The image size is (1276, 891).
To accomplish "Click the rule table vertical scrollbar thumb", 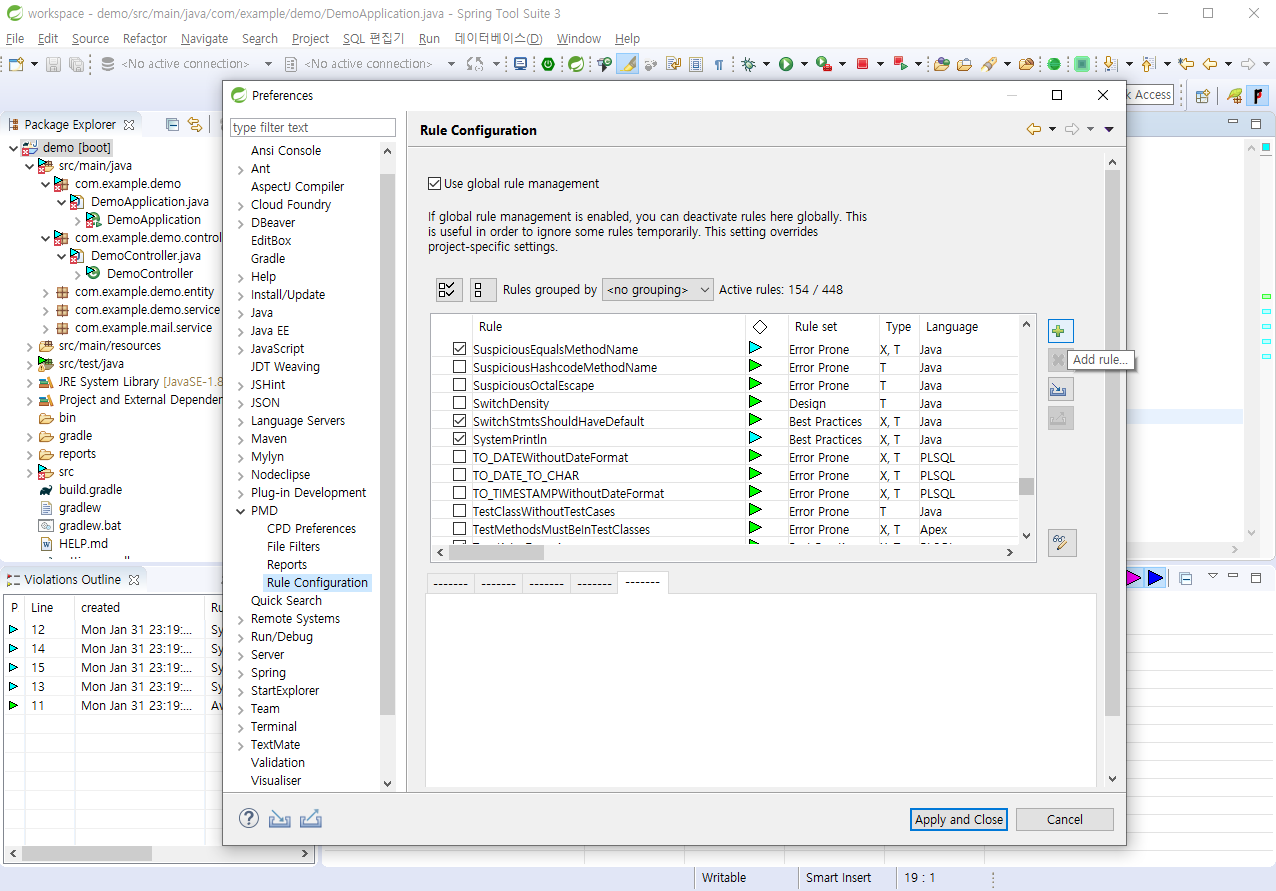I will [1026, 486].
